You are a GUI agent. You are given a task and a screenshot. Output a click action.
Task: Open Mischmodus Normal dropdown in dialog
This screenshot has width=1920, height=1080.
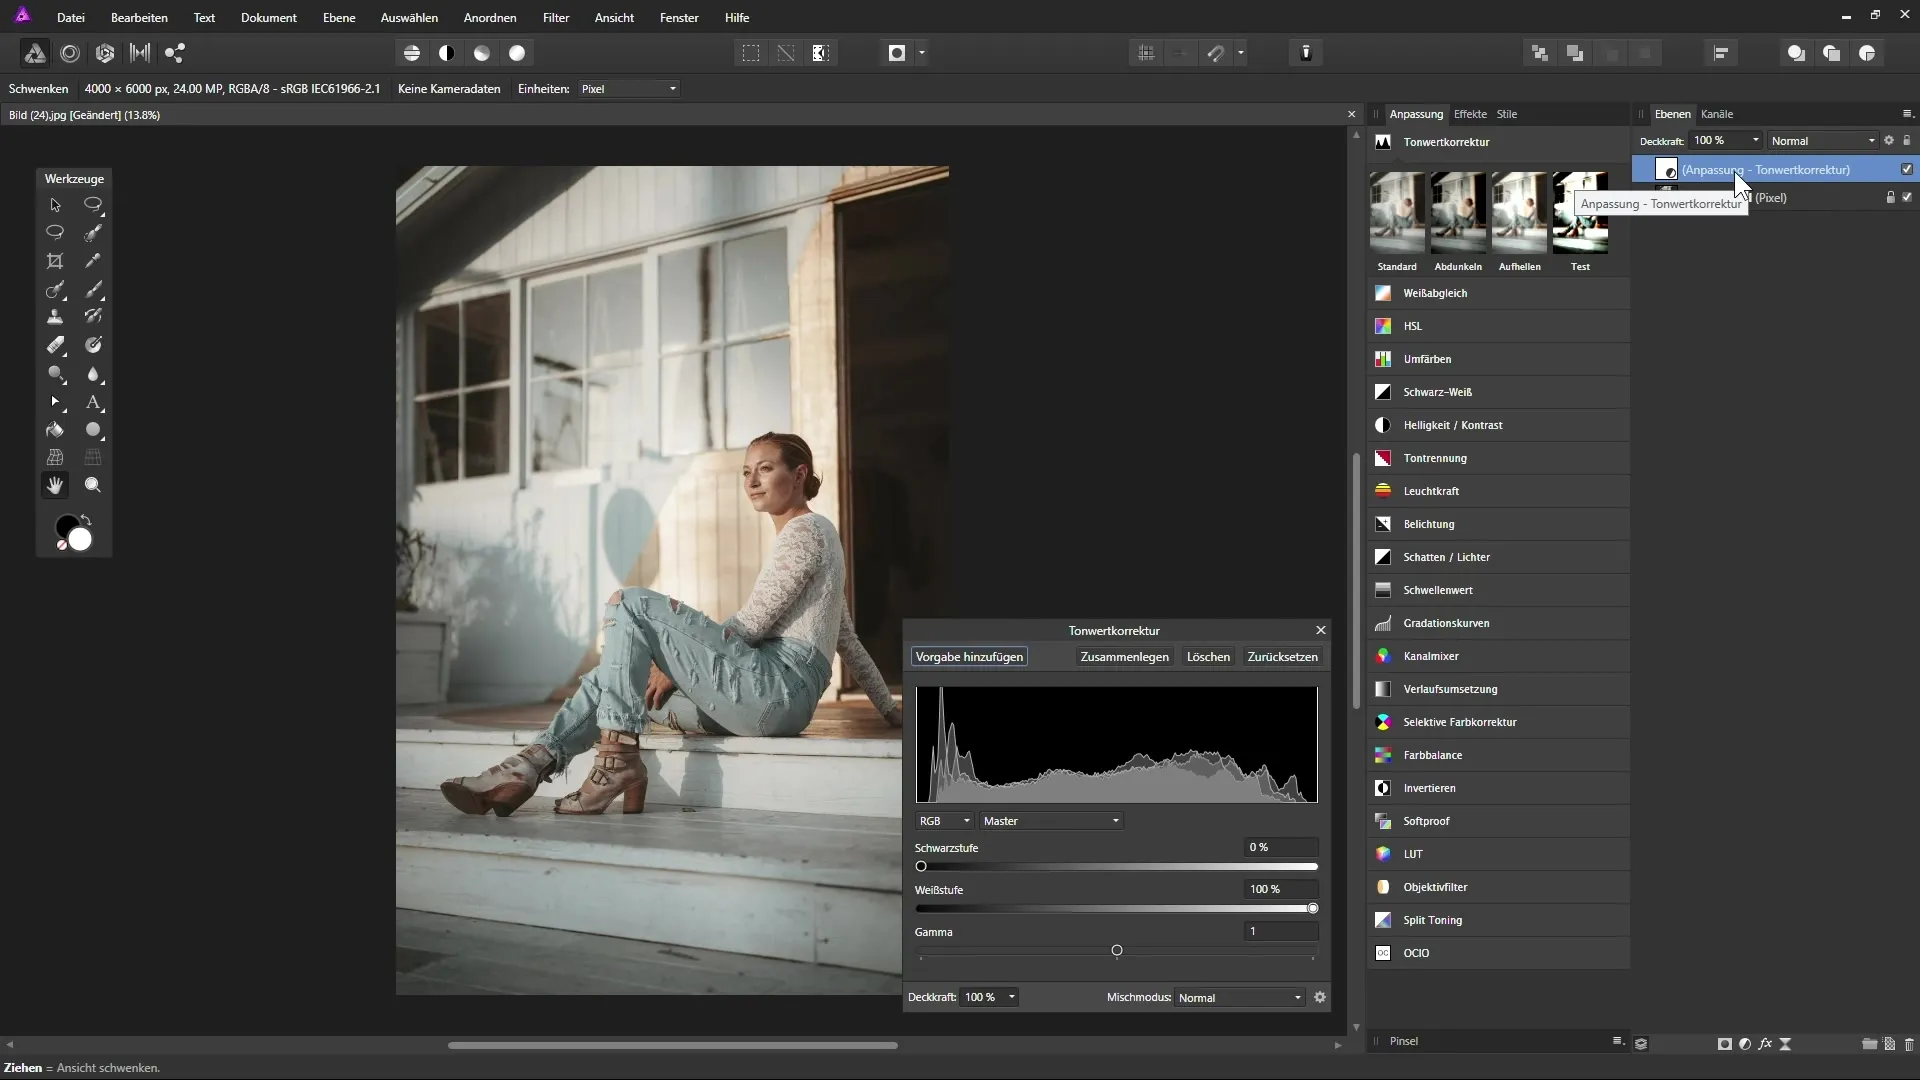(x=1239, y=998)
